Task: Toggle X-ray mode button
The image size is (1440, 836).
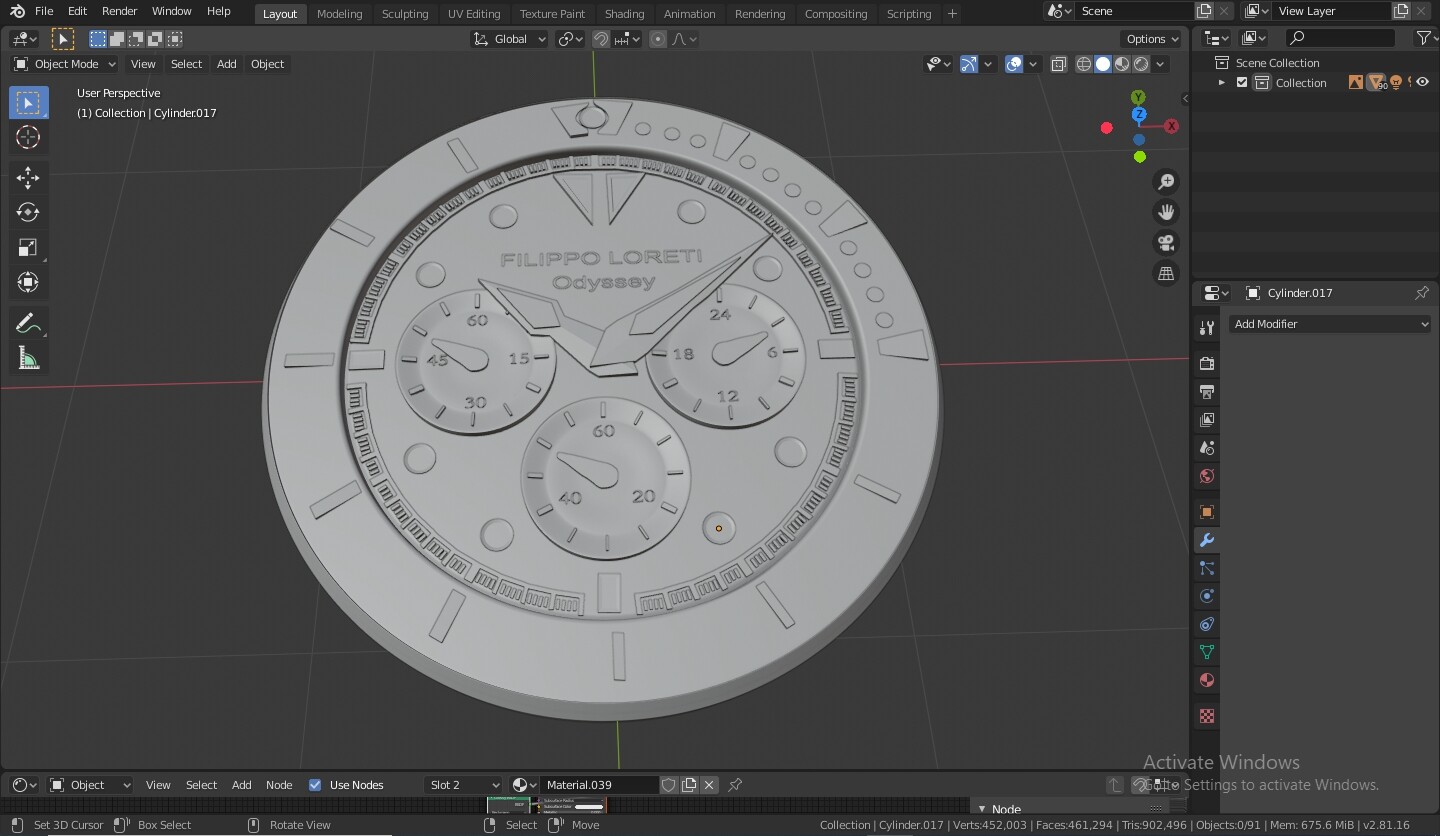Action: click(1059, 64)
